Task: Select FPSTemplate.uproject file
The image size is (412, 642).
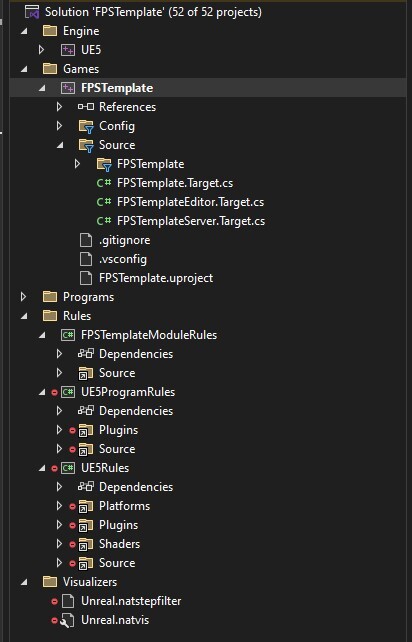Action: (x=156, y=278)
